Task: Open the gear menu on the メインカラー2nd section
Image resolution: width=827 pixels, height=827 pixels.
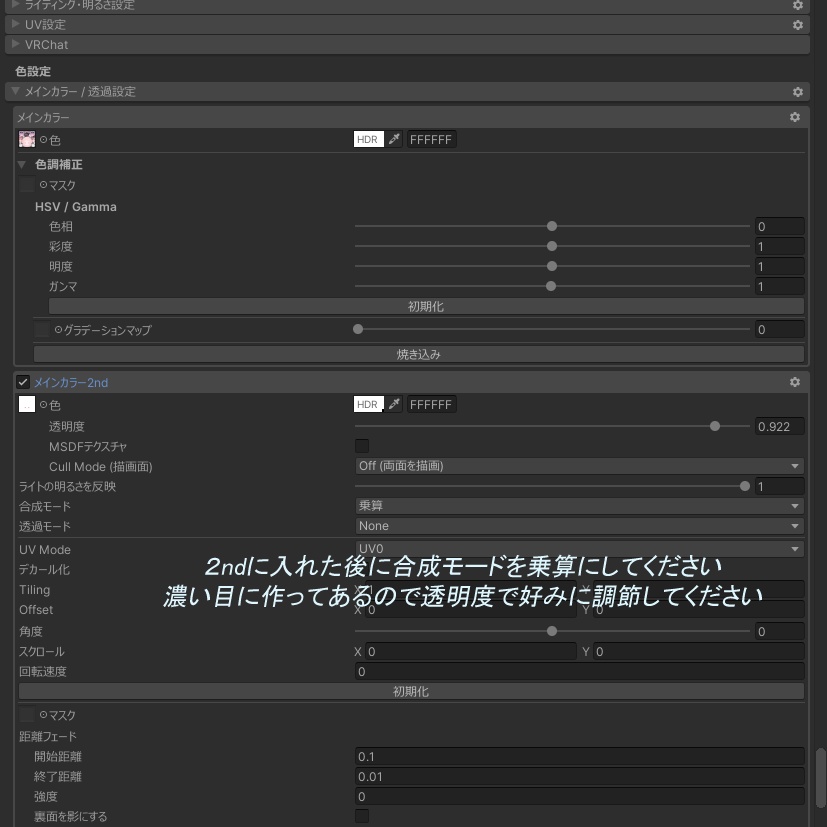Action: (794, 381)
